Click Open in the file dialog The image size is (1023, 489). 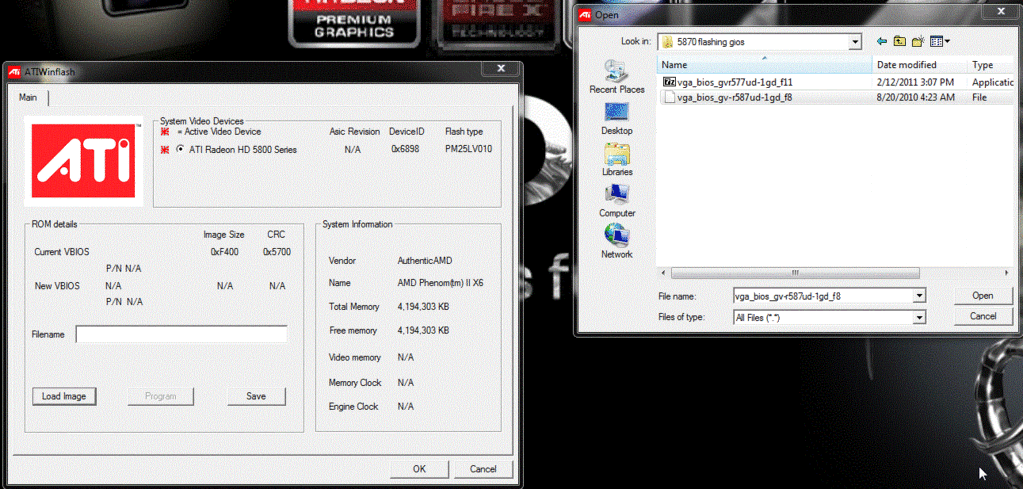click(983, 295)
